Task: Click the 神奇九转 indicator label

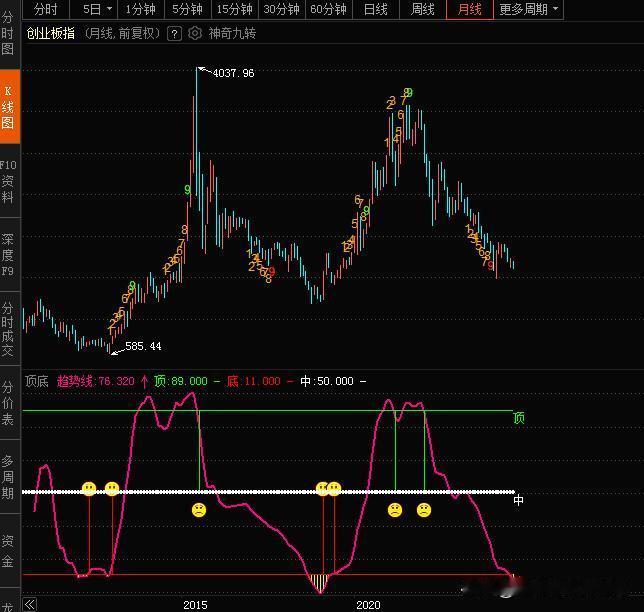Action: tap(232, 33)
